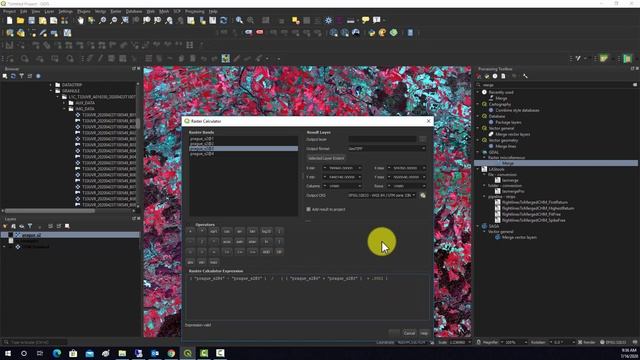640x360 pixels.
Task: Collapse the SAGA group in toolbox
Action: coord(478,226)
